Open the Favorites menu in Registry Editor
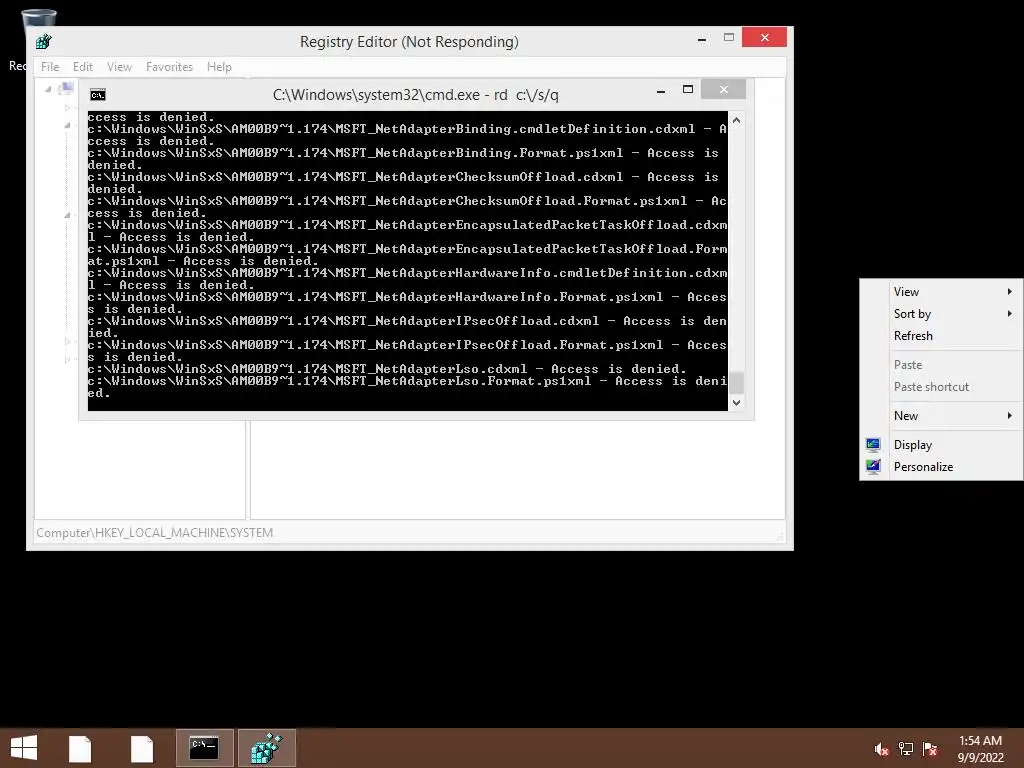 [169, 67]
